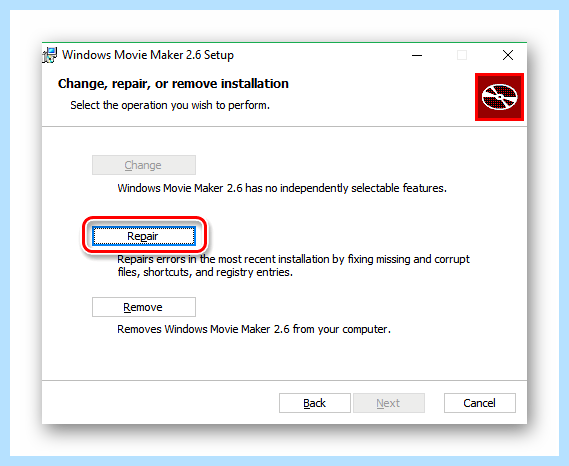Click 'Removes Windows Movie Maker 2.6' description
The image size is (569, 466).
pos(254,329)
